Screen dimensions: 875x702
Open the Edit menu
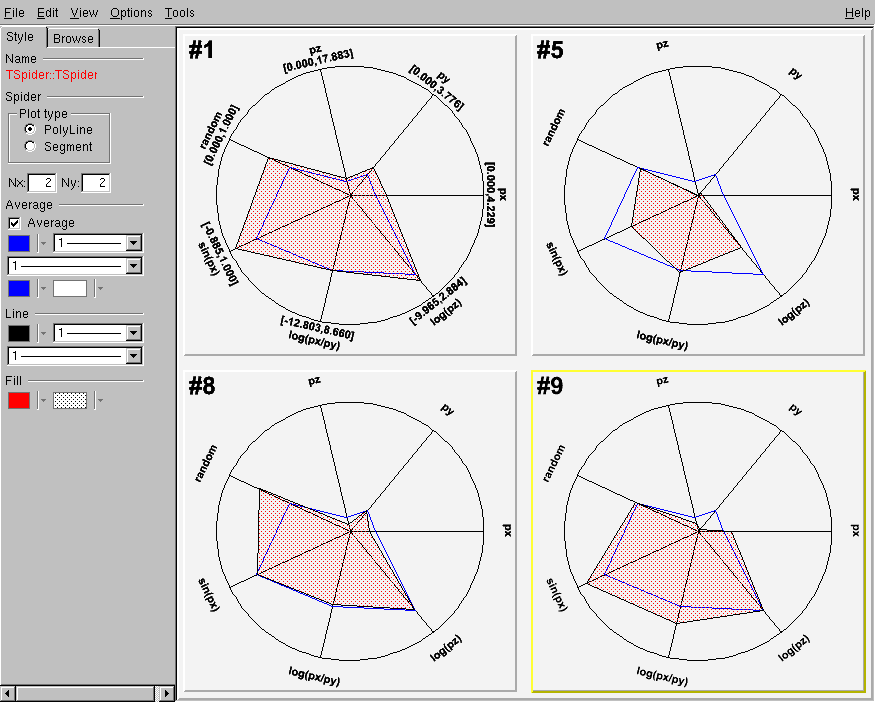[x=47, y=12]
